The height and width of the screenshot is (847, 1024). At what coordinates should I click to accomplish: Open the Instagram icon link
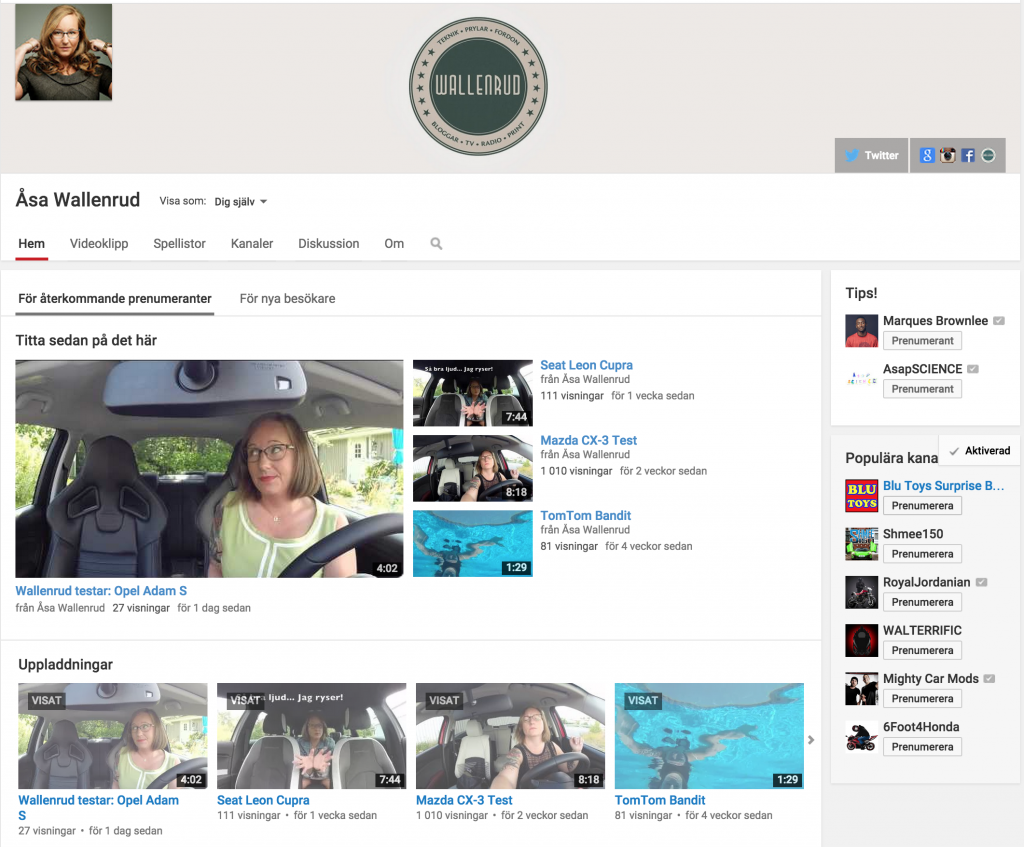pyautogui.click(x=947, y=155)
